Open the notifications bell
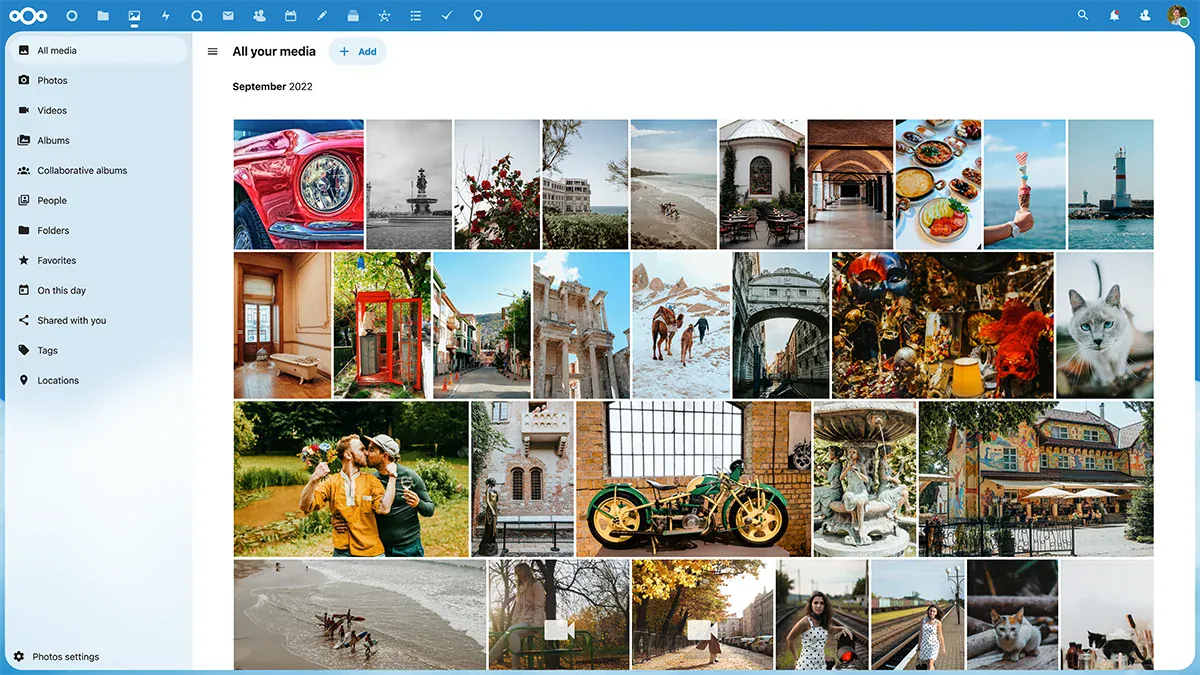1200x675 pixels. click(x=1114, y=15)
